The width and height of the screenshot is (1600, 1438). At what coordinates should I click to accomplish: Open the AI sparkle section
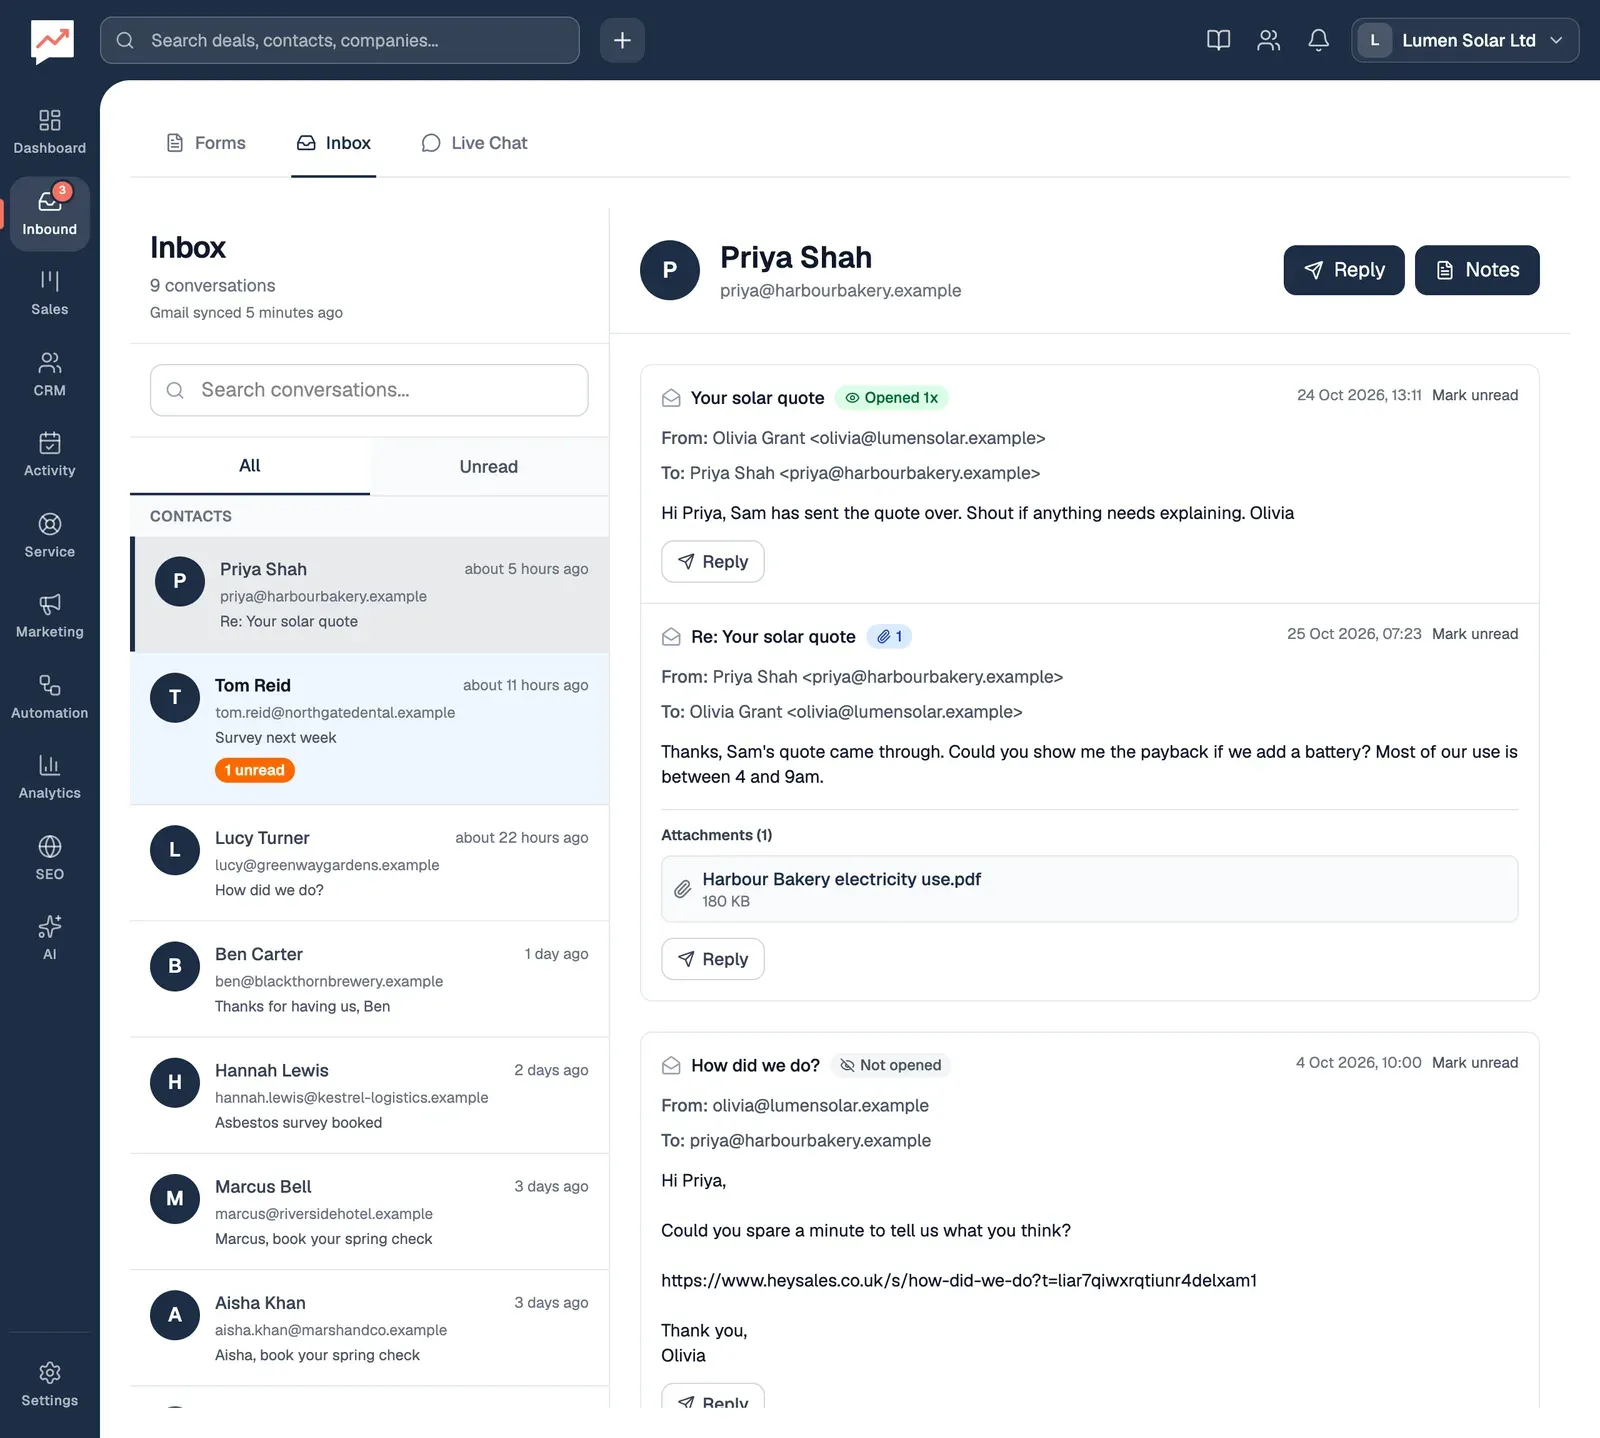[x=50, y=937]
